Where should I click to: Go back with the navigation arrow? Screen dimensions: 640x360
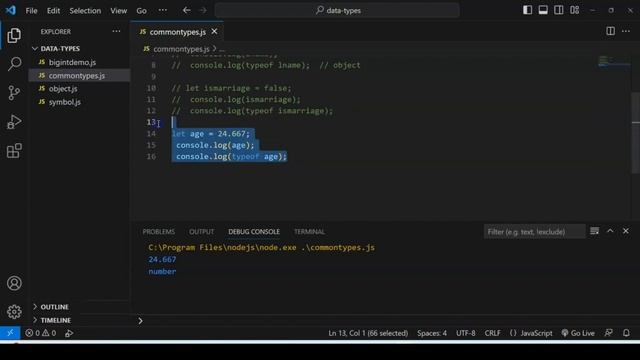point(187,10)
